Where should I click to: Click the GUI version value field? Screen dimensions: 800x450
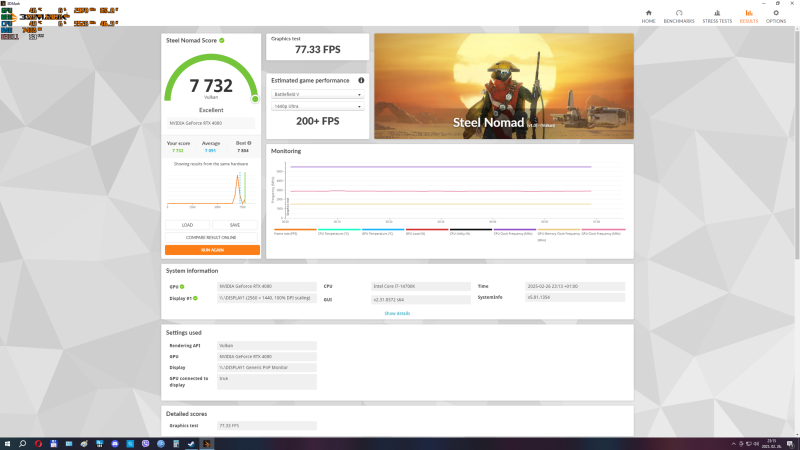coord(421,299)
